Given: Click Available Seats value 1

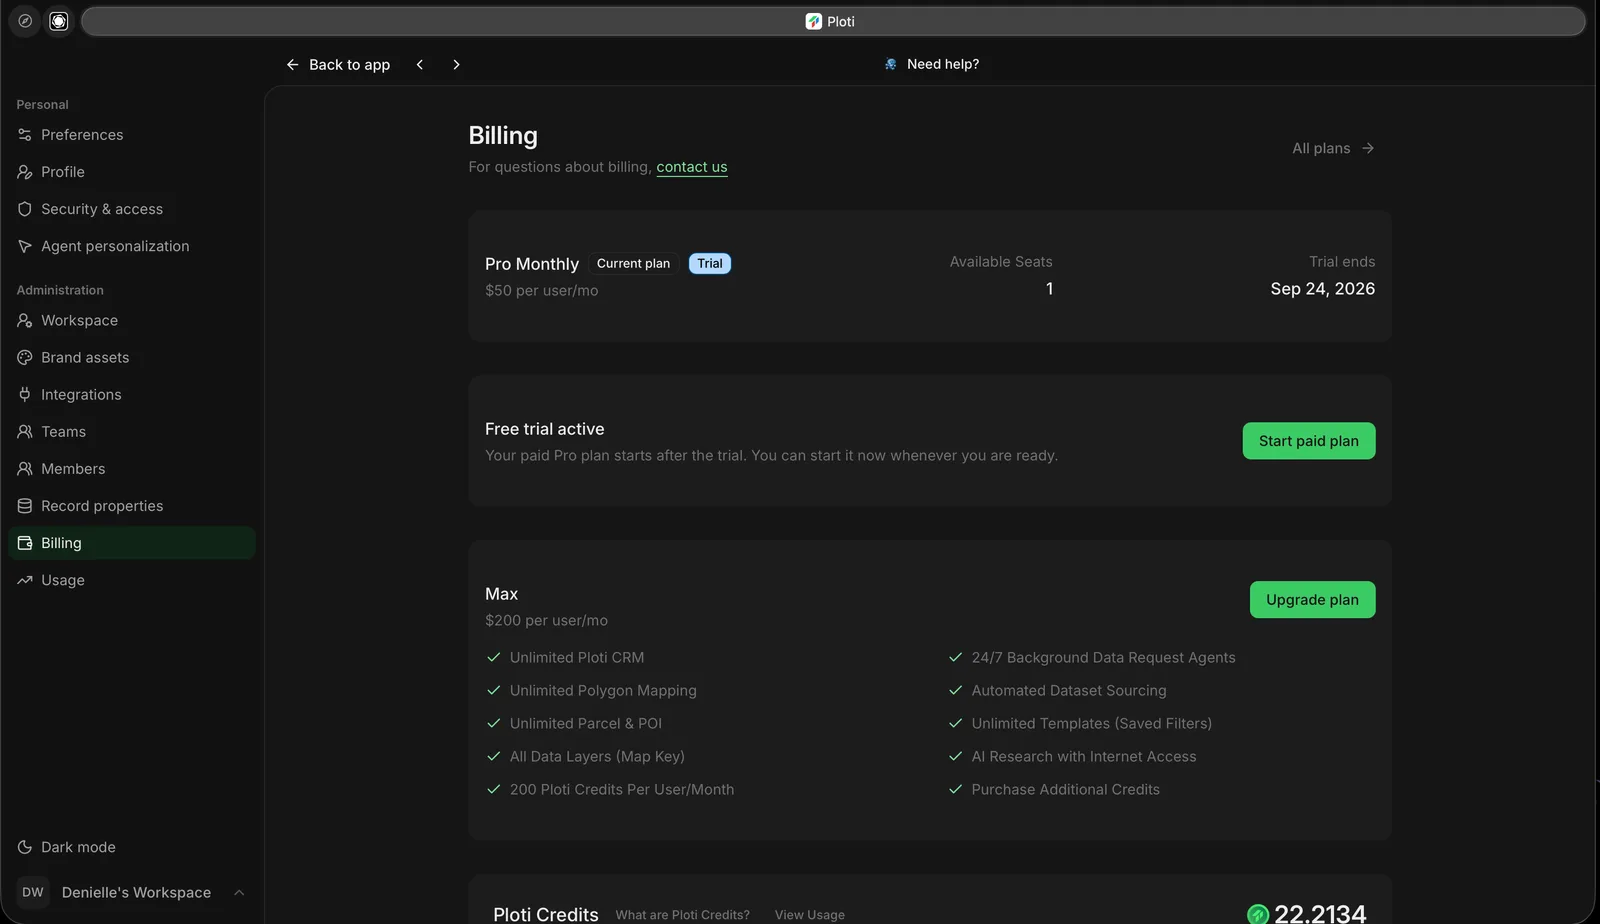Looking at the screenshot, I should click(1049, 289).
